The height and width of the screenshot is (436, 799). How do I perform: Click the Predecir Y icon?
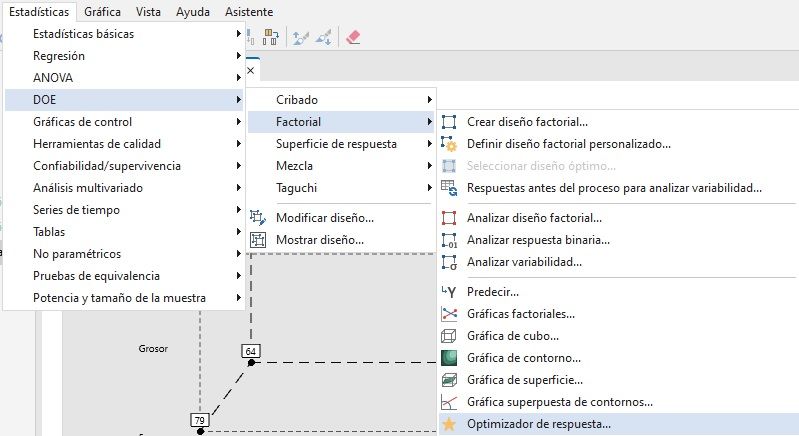[x=449, y=291]
